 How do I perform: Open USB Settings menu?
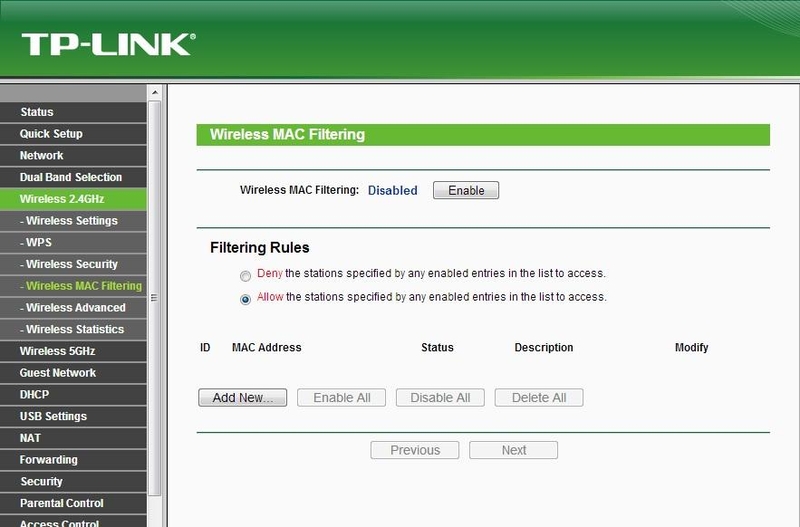click(x=73, y=416)
